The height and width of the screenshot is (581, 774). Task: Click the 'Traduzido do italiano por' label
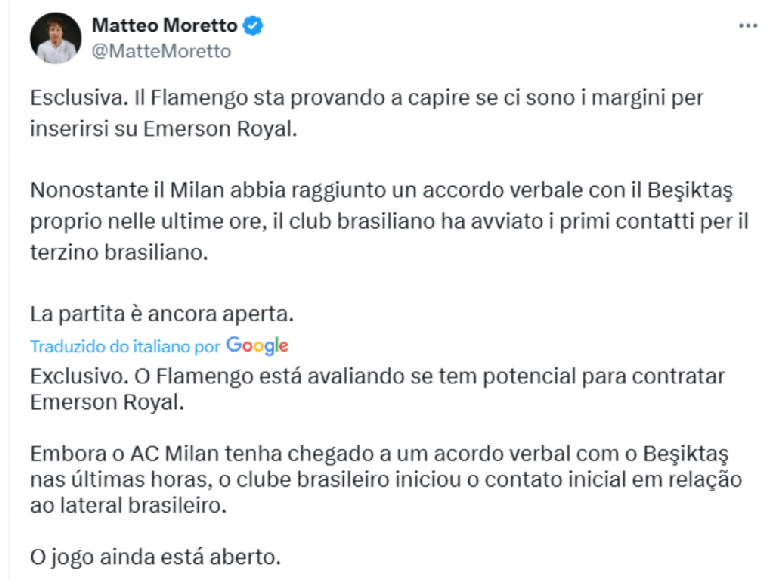pos(125,347)
